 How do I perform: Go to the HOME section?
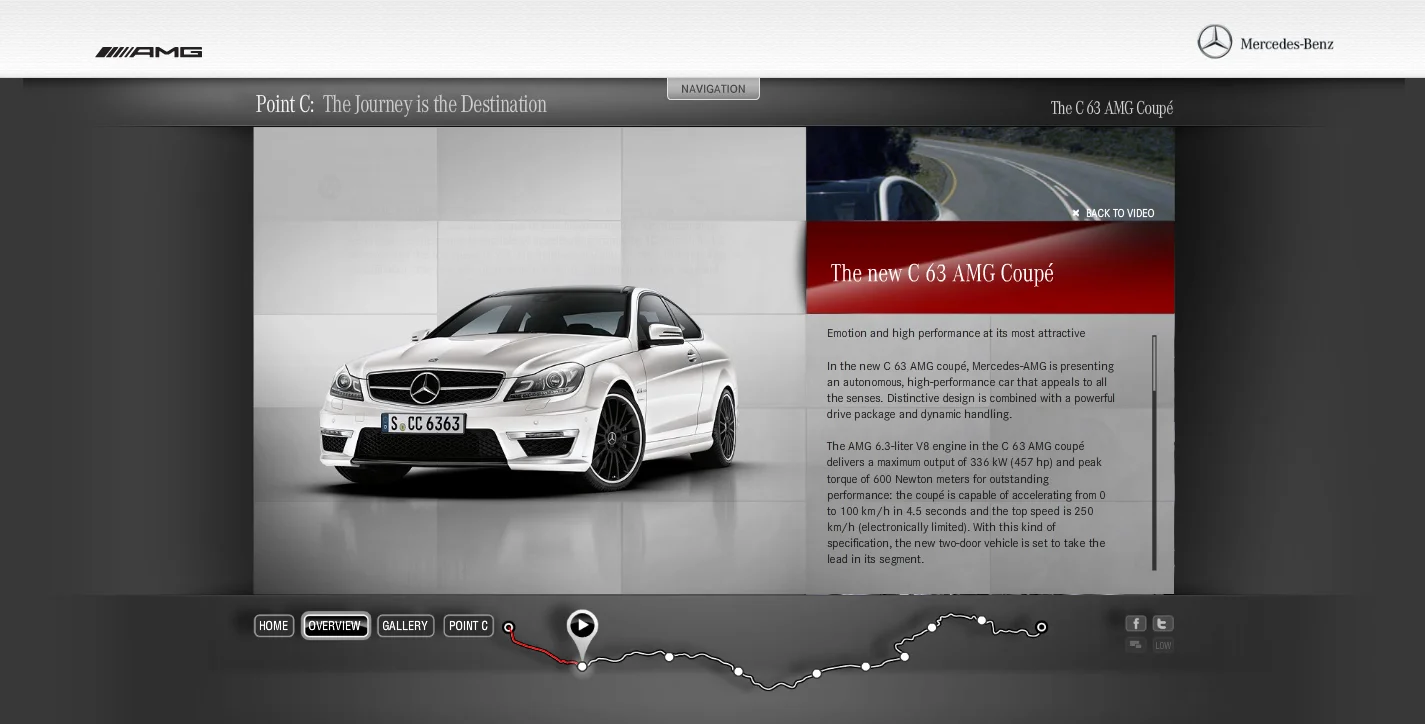274,626
